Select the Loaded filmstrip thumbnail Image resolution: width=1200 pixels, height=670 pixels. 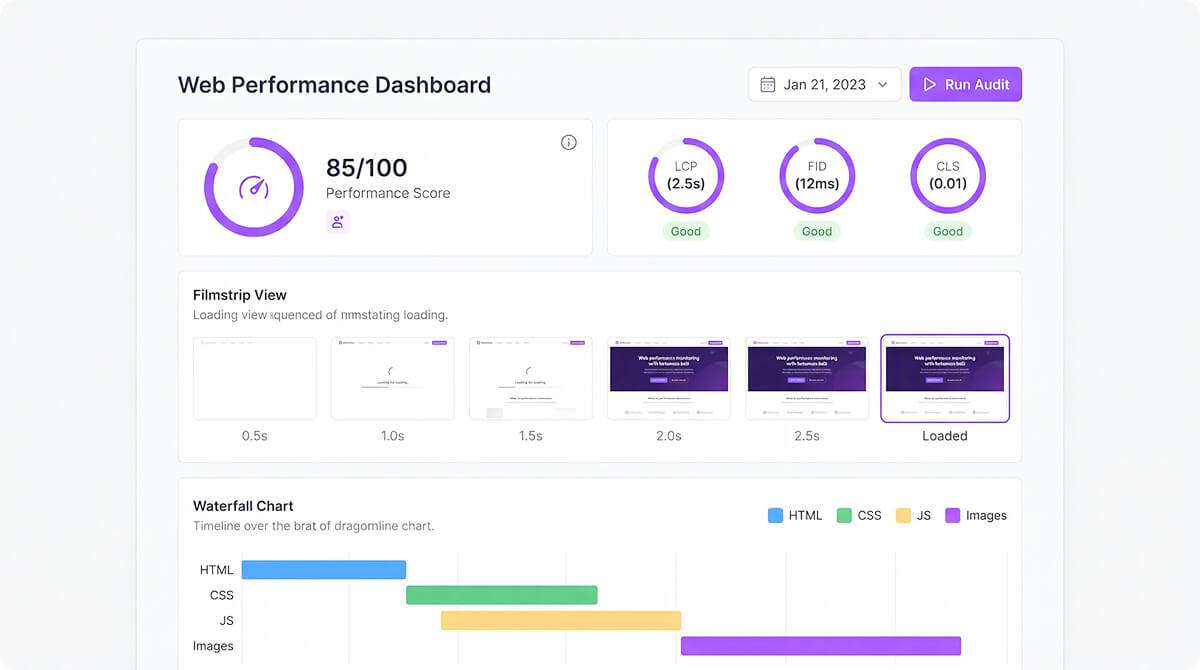945,378
